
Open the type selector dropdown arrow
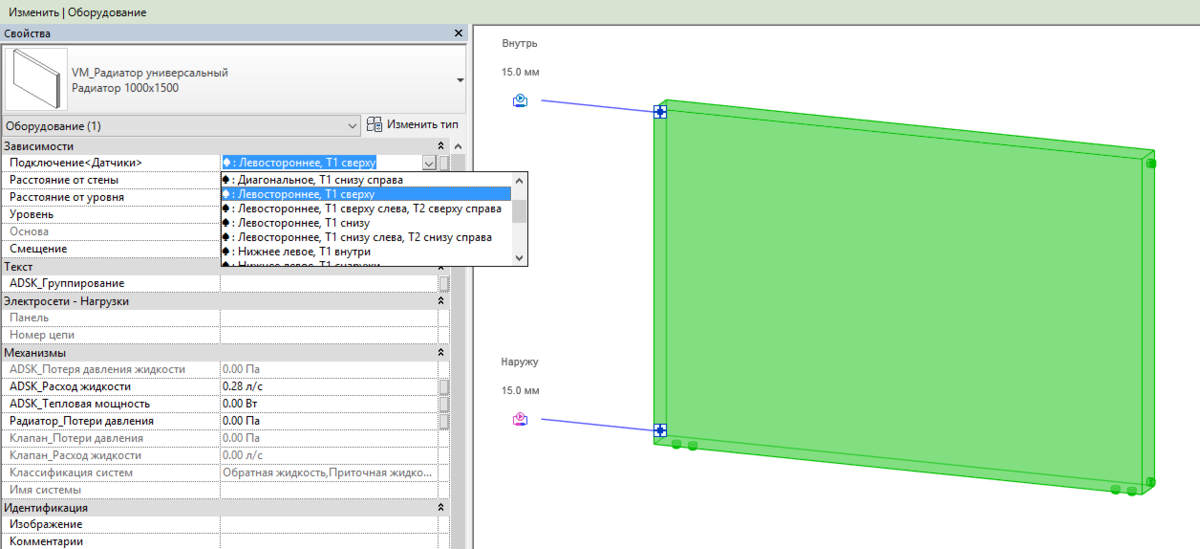click(460, 80)
